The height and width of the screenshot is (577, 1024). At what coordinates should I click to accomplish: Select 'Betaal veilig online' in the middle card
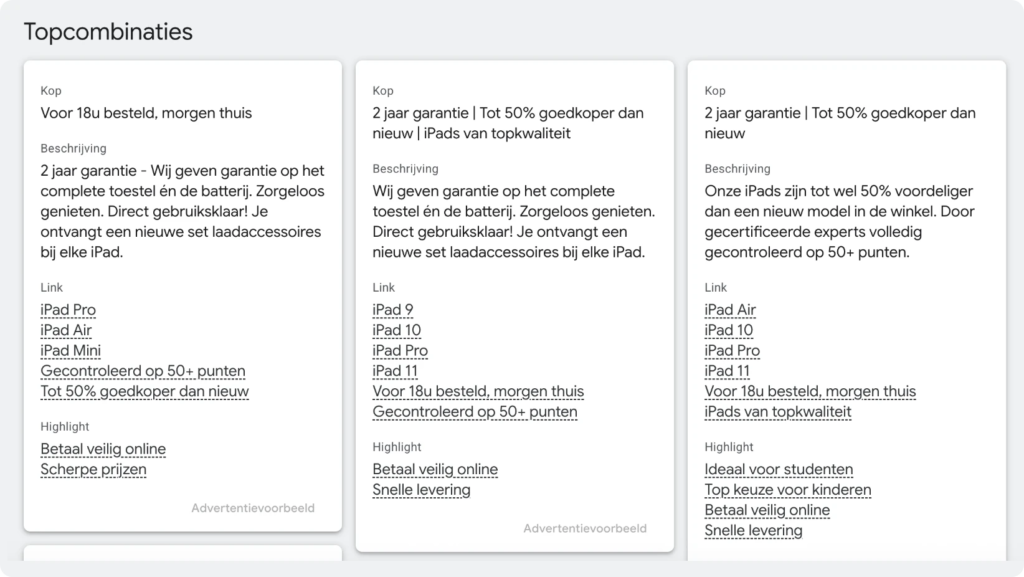(435, 469)
